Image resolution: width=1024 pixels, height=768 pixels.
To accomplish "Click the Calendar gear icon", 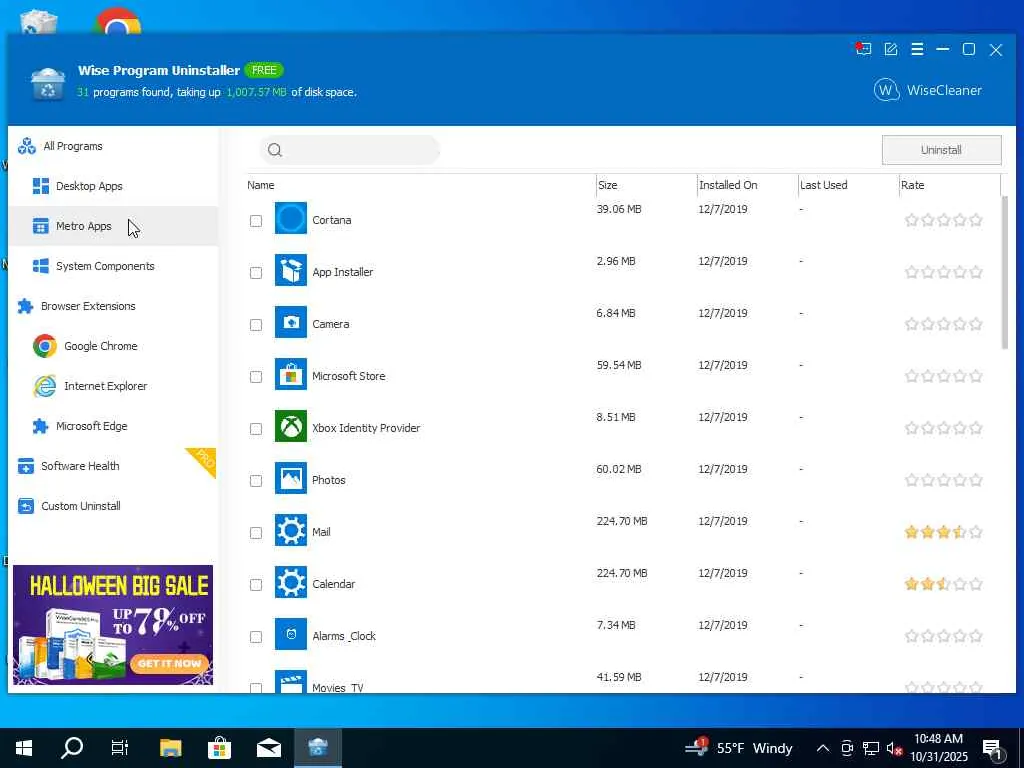I will (291, 583).
